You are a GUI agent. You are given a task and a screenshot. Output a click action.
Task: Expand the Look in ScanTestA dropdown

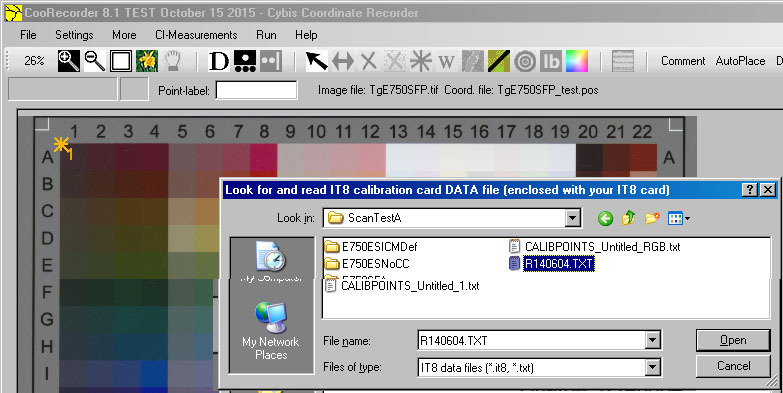click(x=572, y=218)
